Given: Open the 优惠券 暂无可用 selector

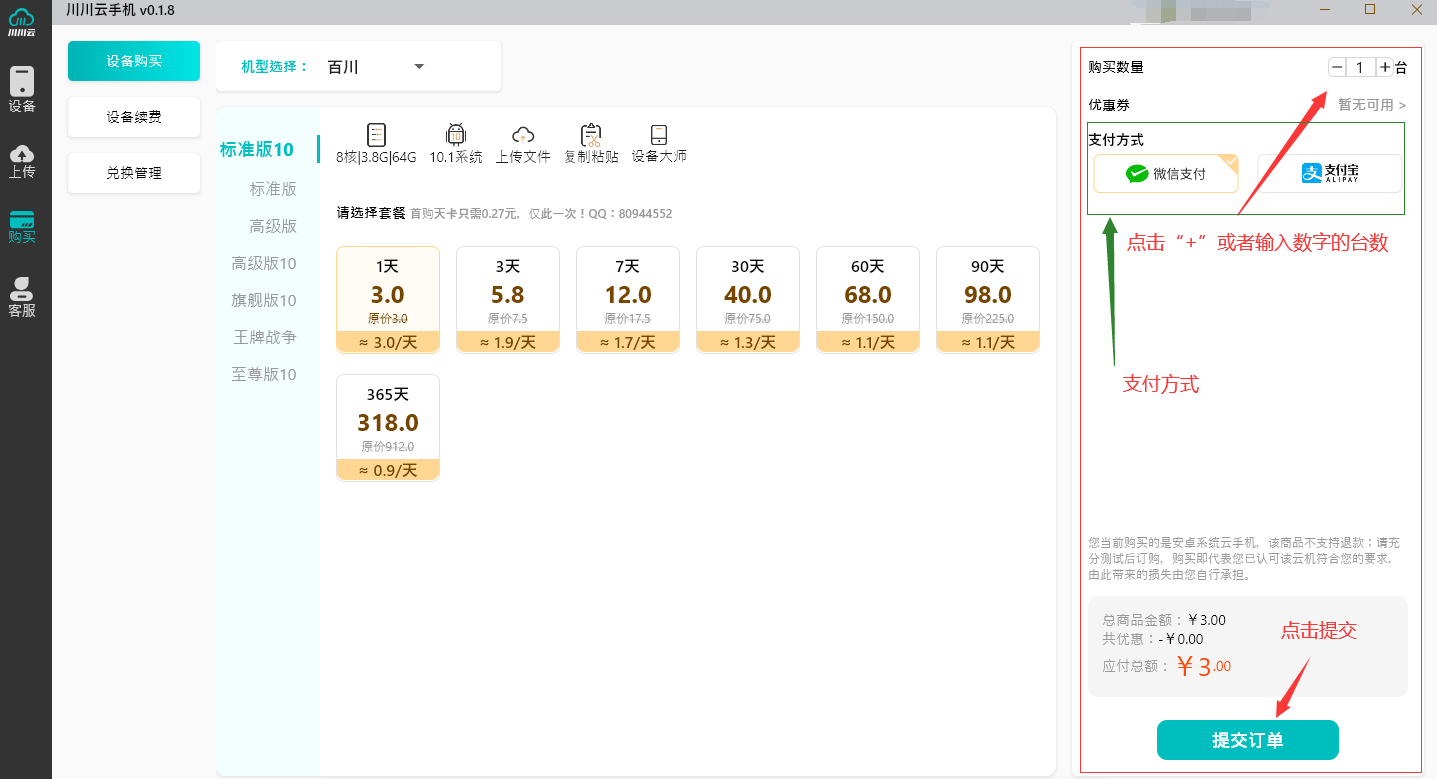Looking at the screenshot, I should tap(1372, 105).
